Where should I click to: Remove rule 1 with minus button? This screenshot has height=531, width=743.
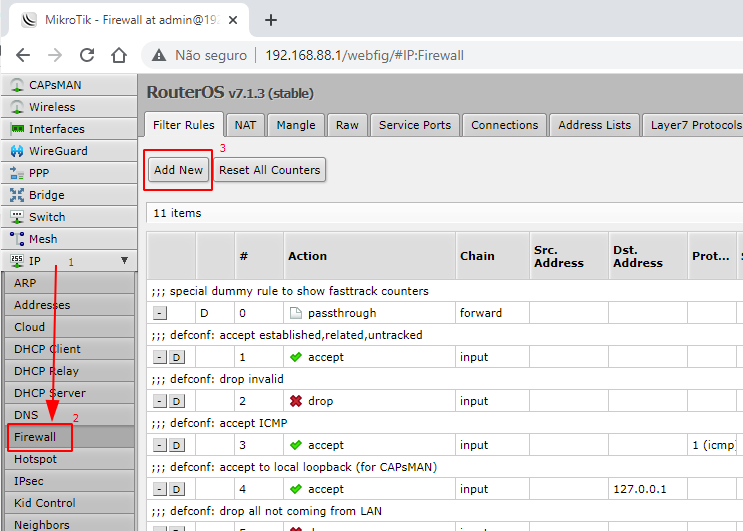click(160, 357)
